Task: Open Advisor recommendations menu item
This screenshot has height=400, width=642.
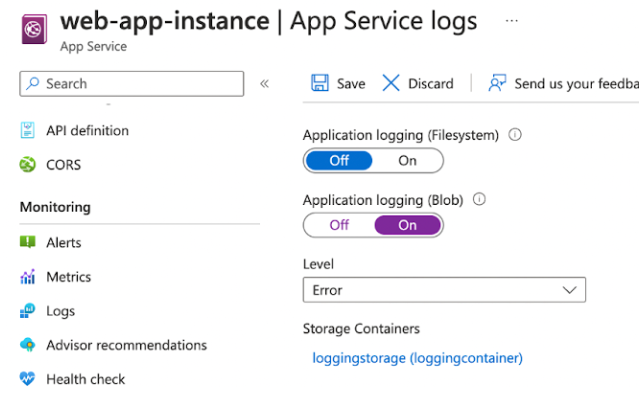Action: click(x=127, y=346)
